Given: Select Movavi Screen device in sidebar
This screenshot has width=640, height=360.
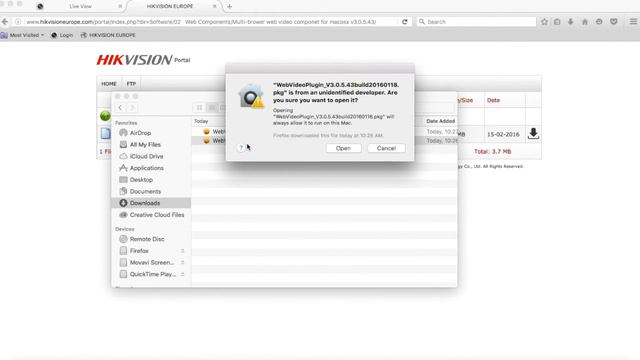Looking at the screenshot, I should 151,262.
